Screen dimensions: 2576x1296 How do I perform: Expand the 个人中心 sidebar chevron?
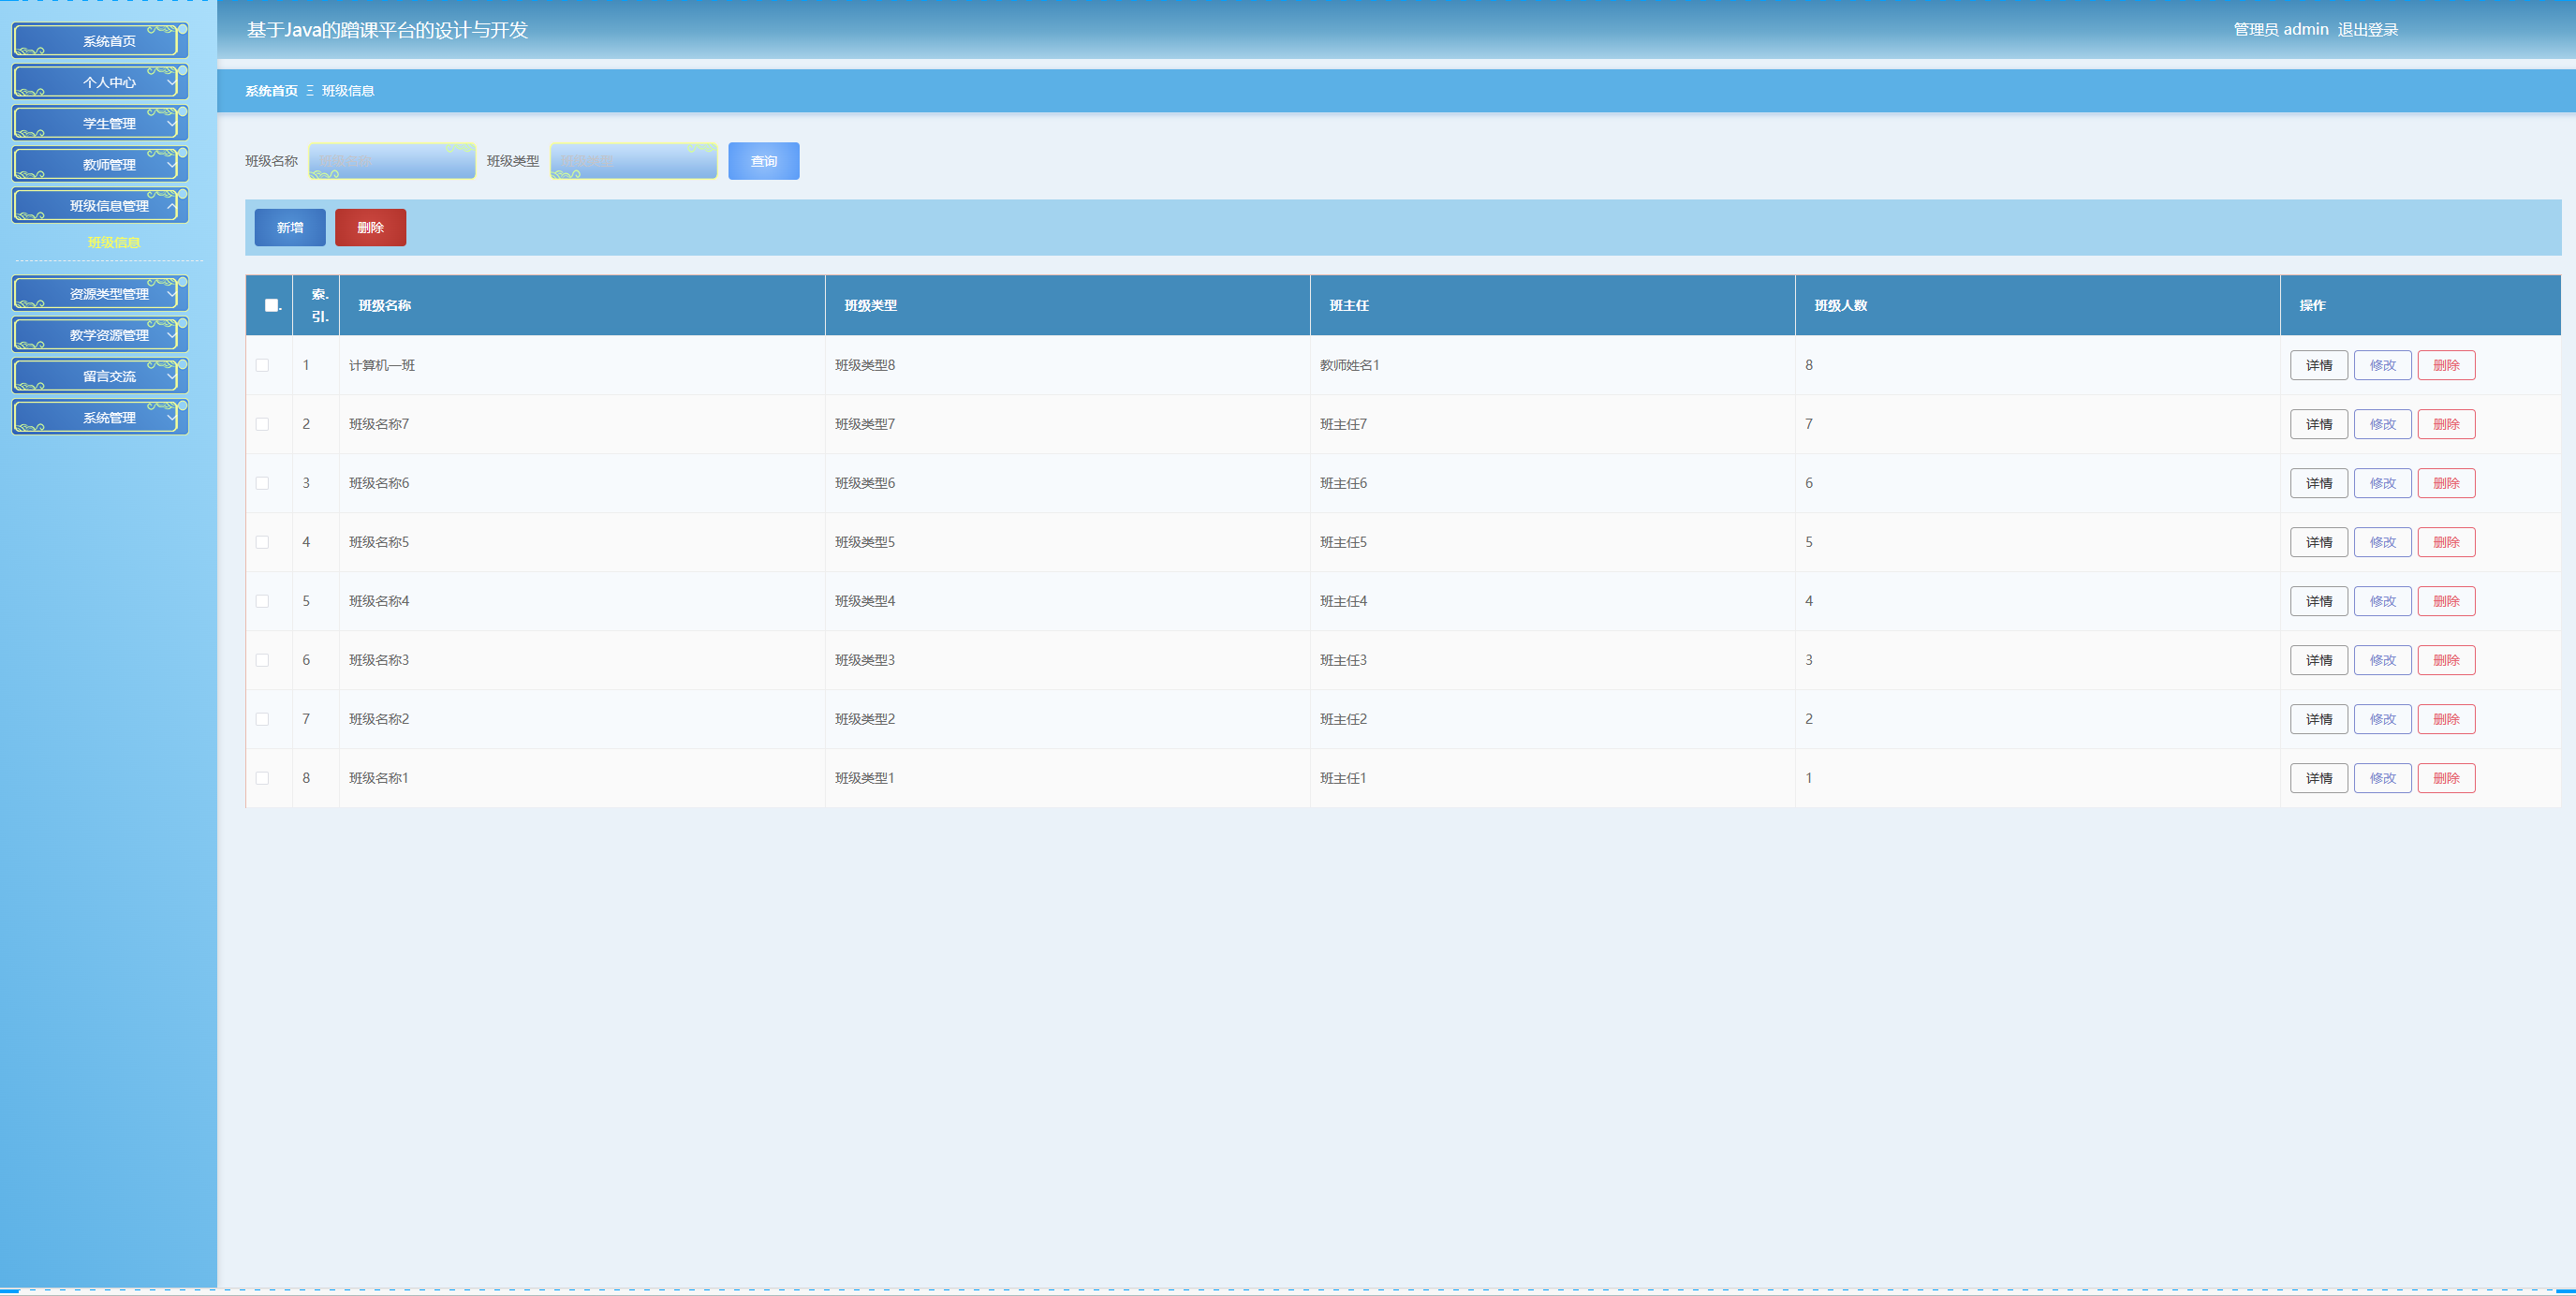171,83
